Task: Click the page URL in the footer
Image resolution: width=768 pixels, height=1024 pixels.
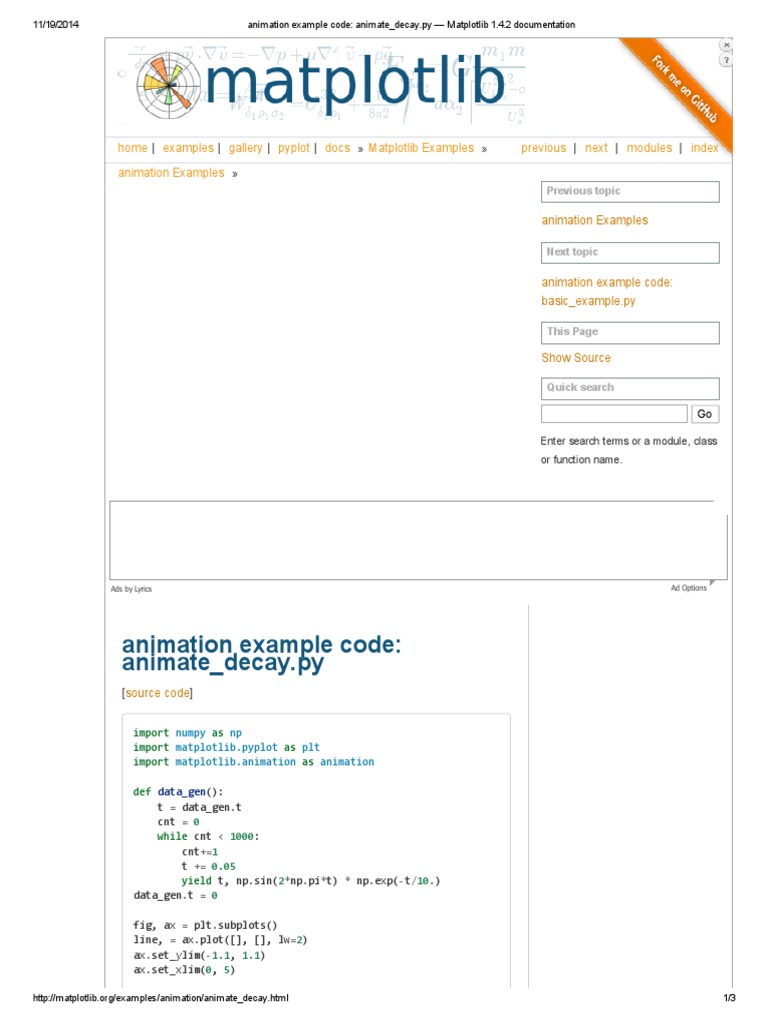Action: (x=161, y=998)
